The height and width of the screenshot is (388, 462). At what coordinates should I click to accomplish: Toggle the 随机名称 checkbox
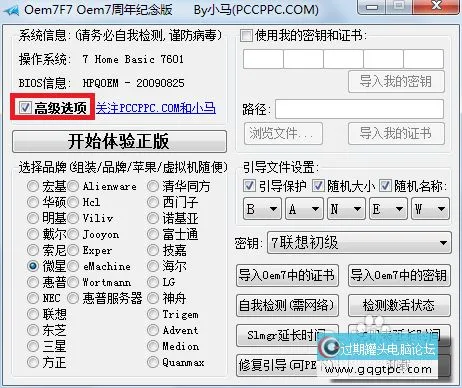click(x=385, y=185)
